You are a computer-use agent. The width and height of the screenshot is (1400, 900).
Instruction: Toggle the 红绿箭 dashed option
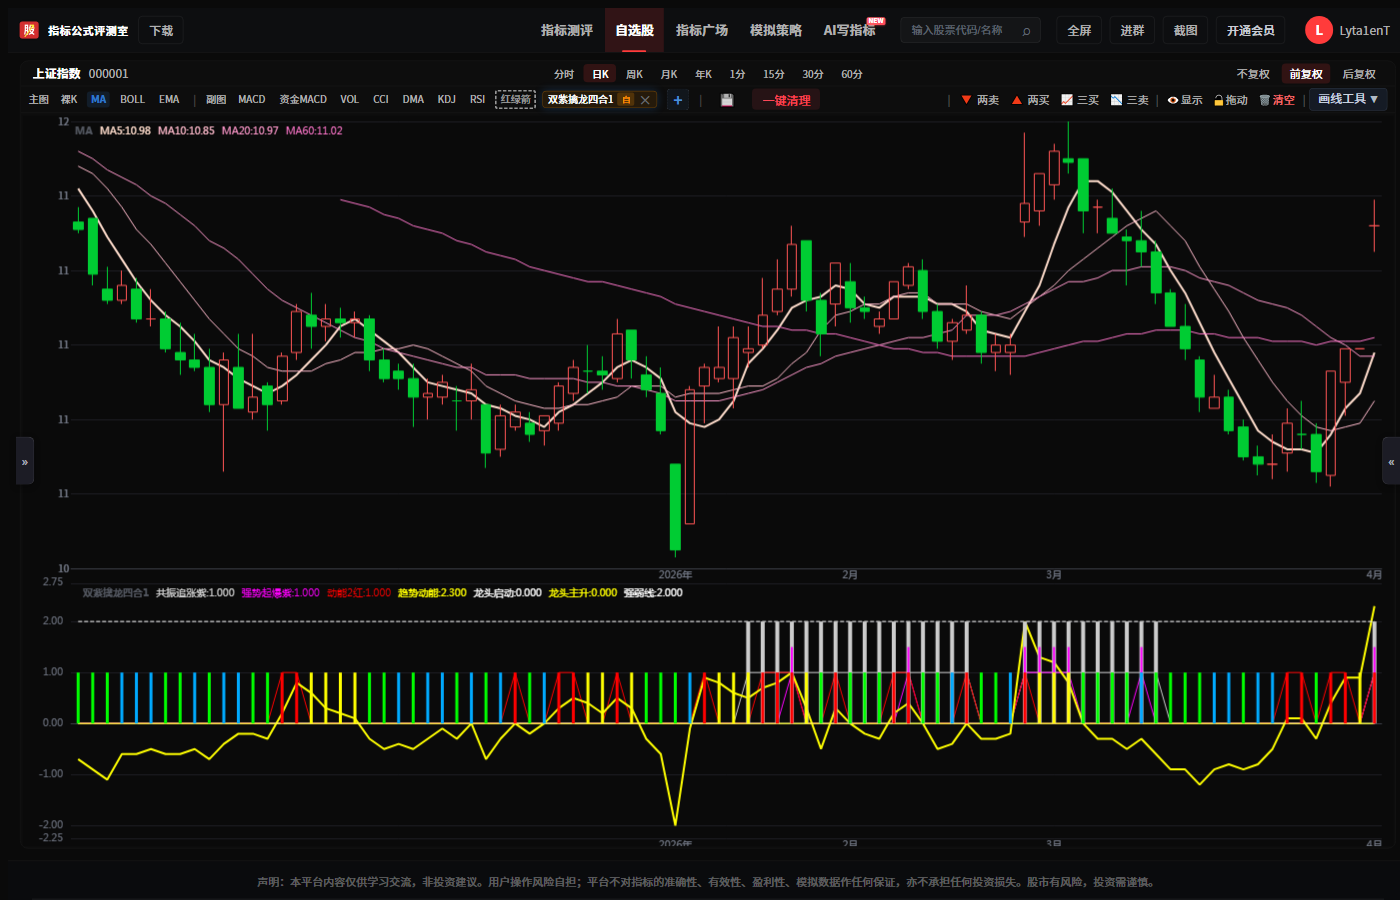click(516, 99)
